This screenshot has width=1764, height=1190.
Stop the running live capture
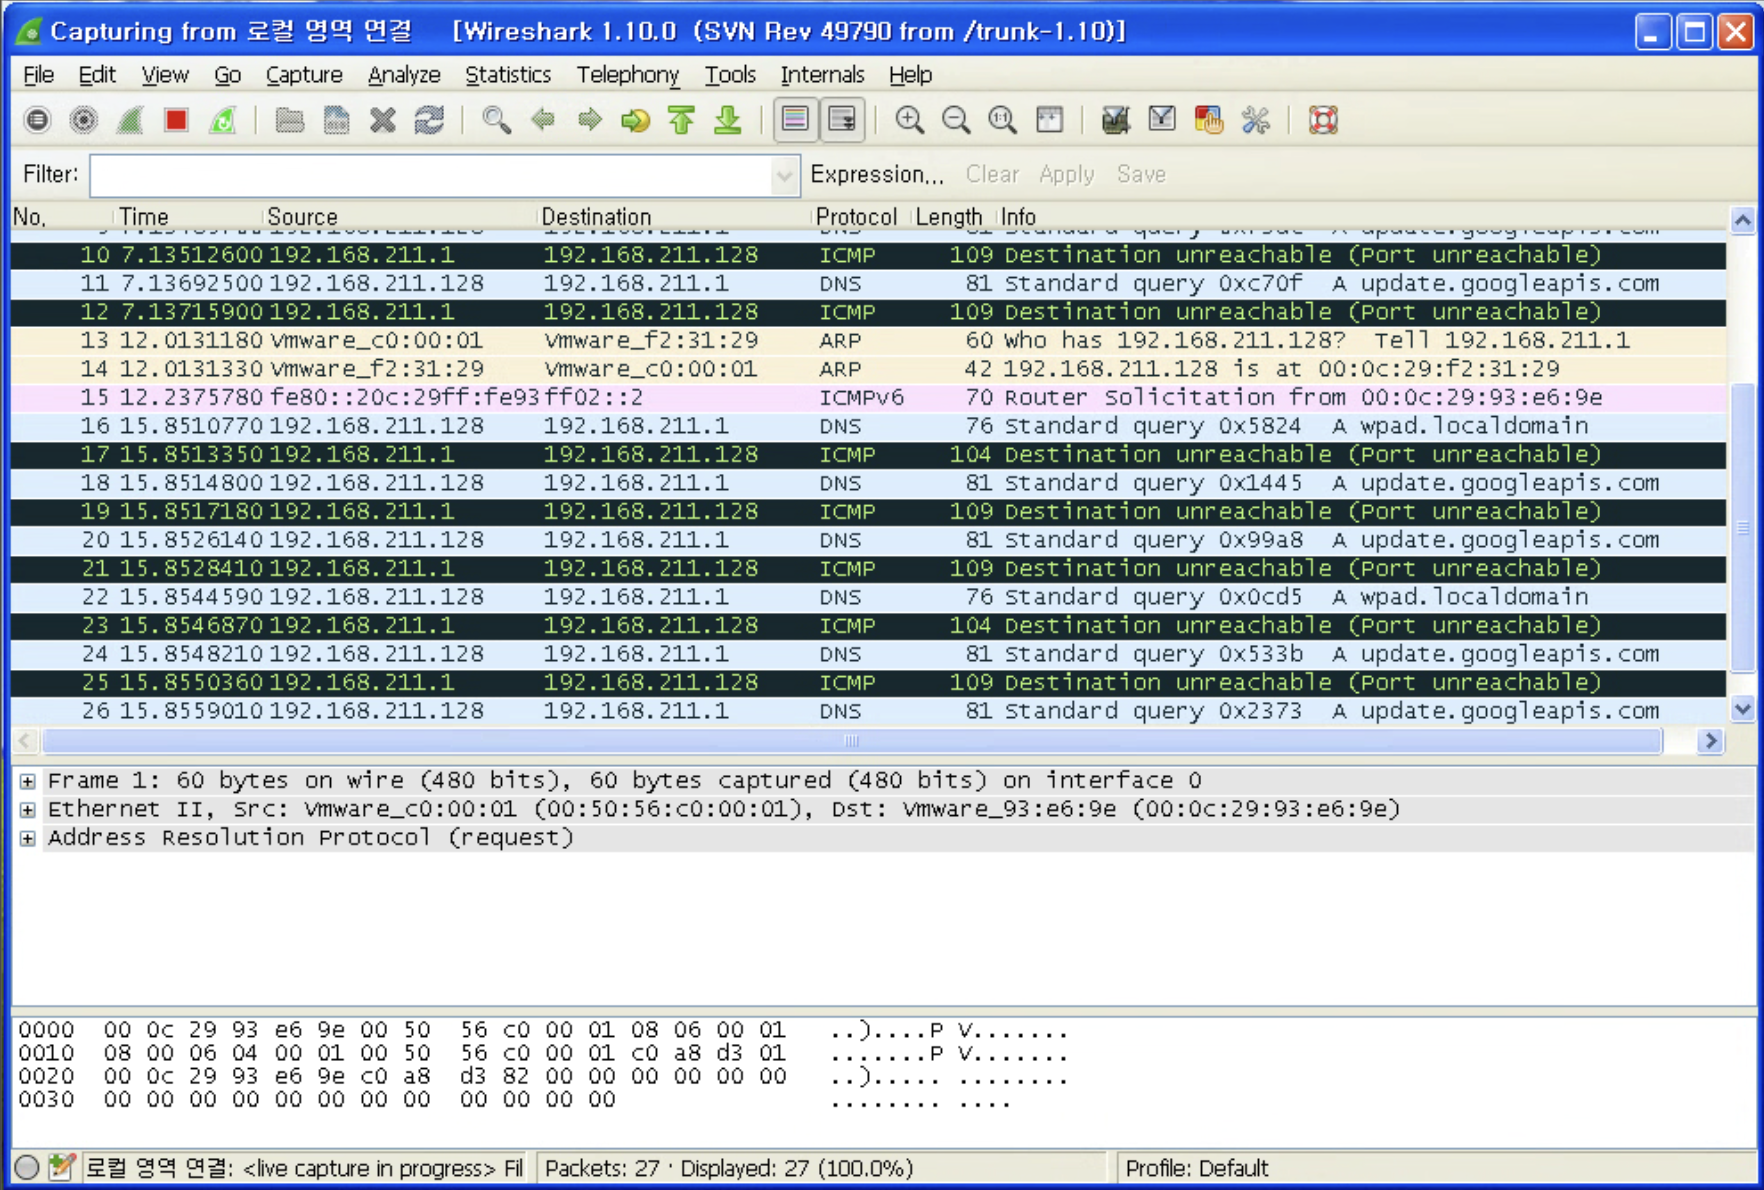coord(177,120)
